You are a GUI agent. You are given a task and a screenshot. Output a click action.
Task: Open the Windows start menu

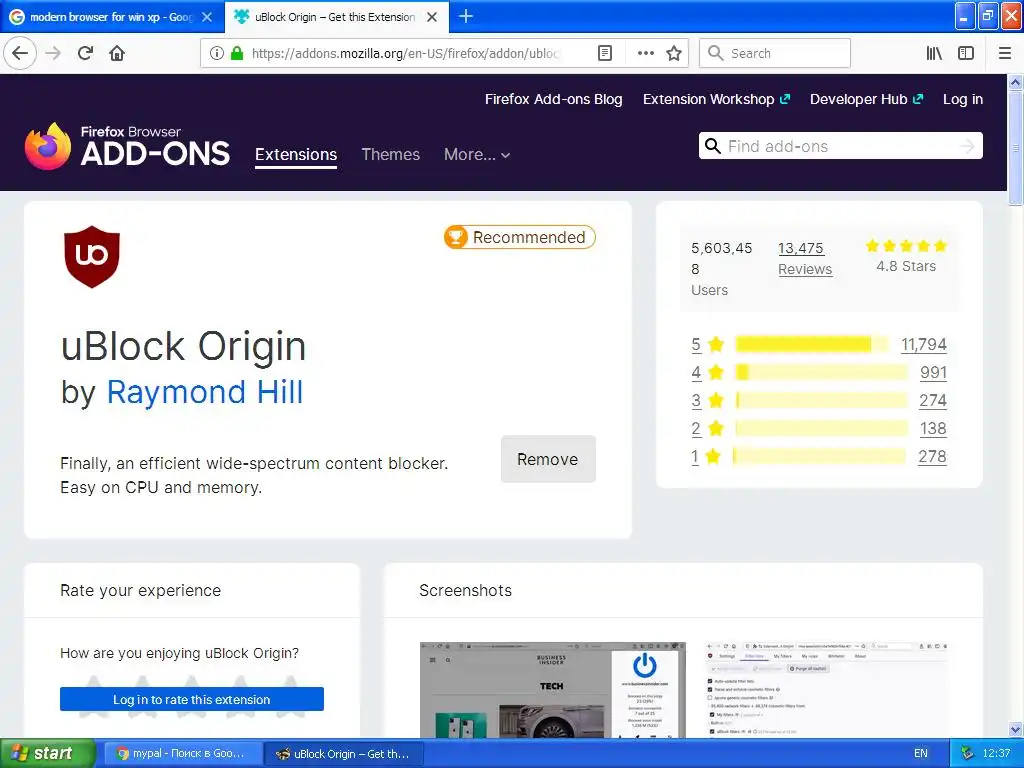tap(47, 753)
